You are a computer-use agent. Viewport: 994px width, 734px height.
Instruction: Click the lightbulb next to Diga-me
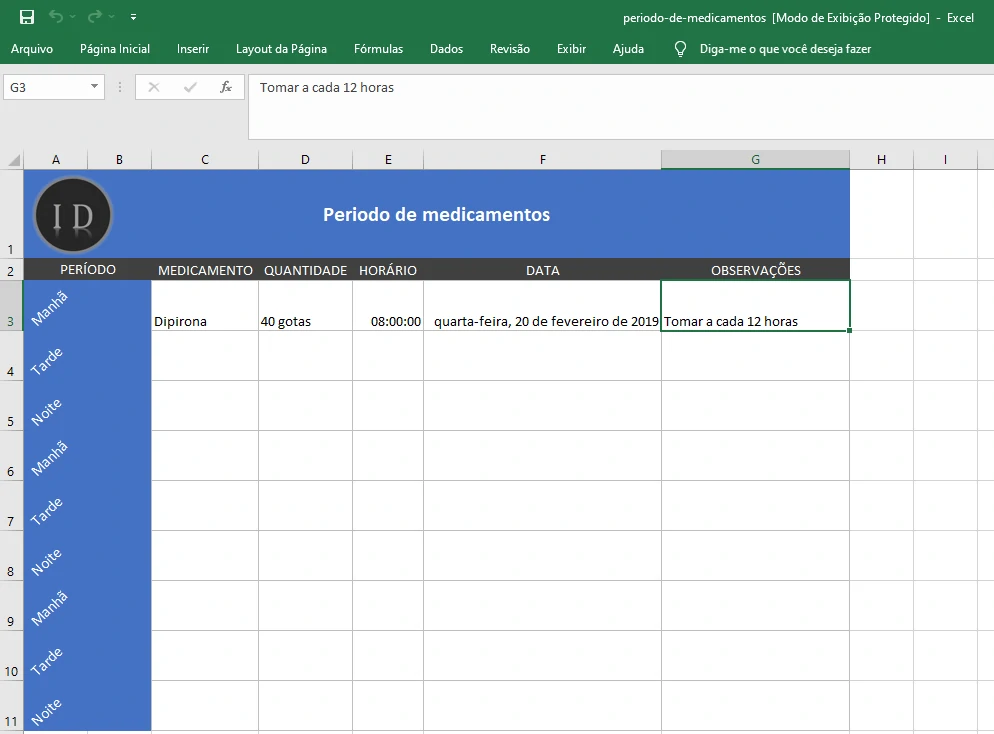(x=681, y=49)
